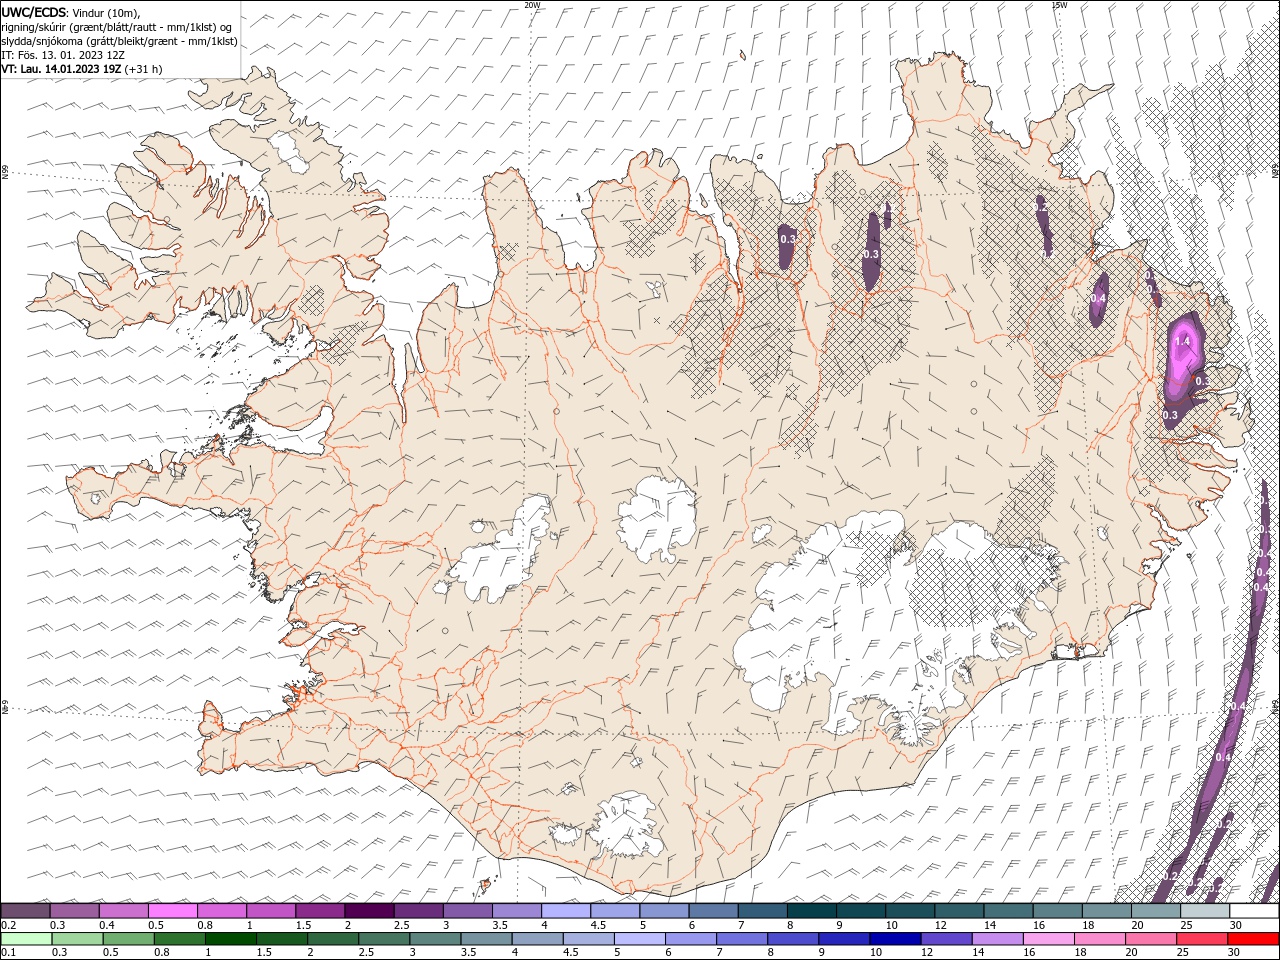1280x960 pixels.
Task: Click the lower legend swatch between 7 and 8
Action: [741, 939]
